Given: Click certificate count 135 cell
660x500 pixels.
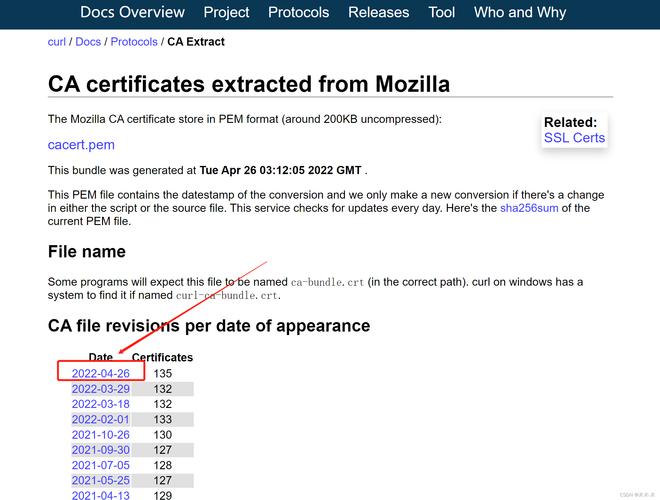Looking at the screenshot, I should [162, 373].
